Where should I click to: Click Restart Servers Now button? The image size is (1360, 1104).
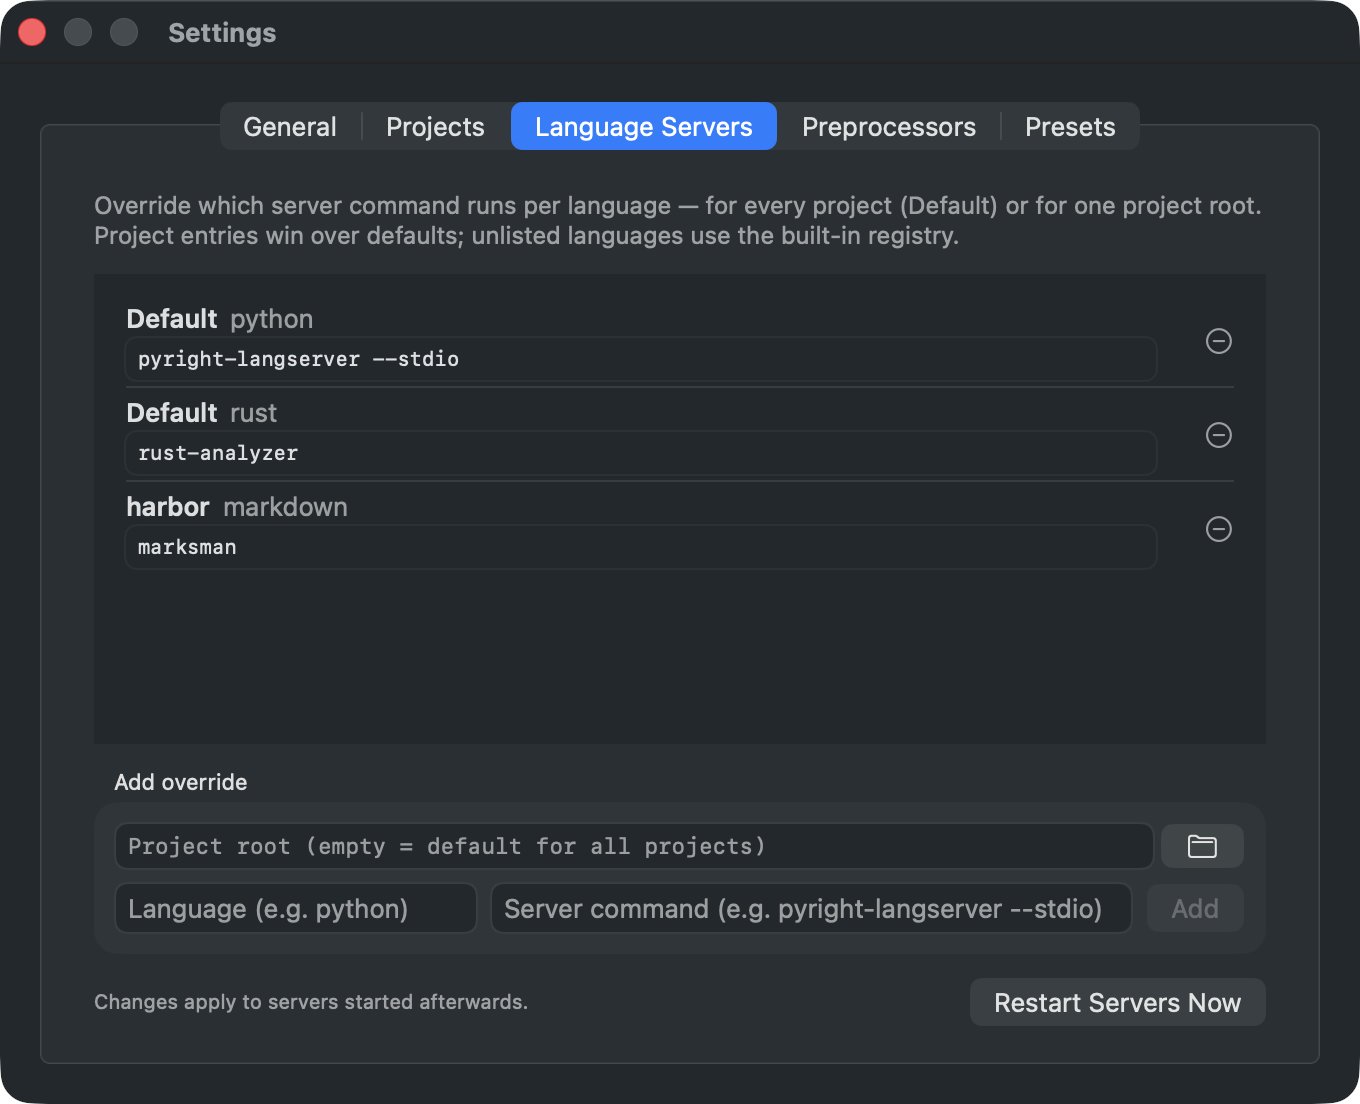[1117, 1002]
